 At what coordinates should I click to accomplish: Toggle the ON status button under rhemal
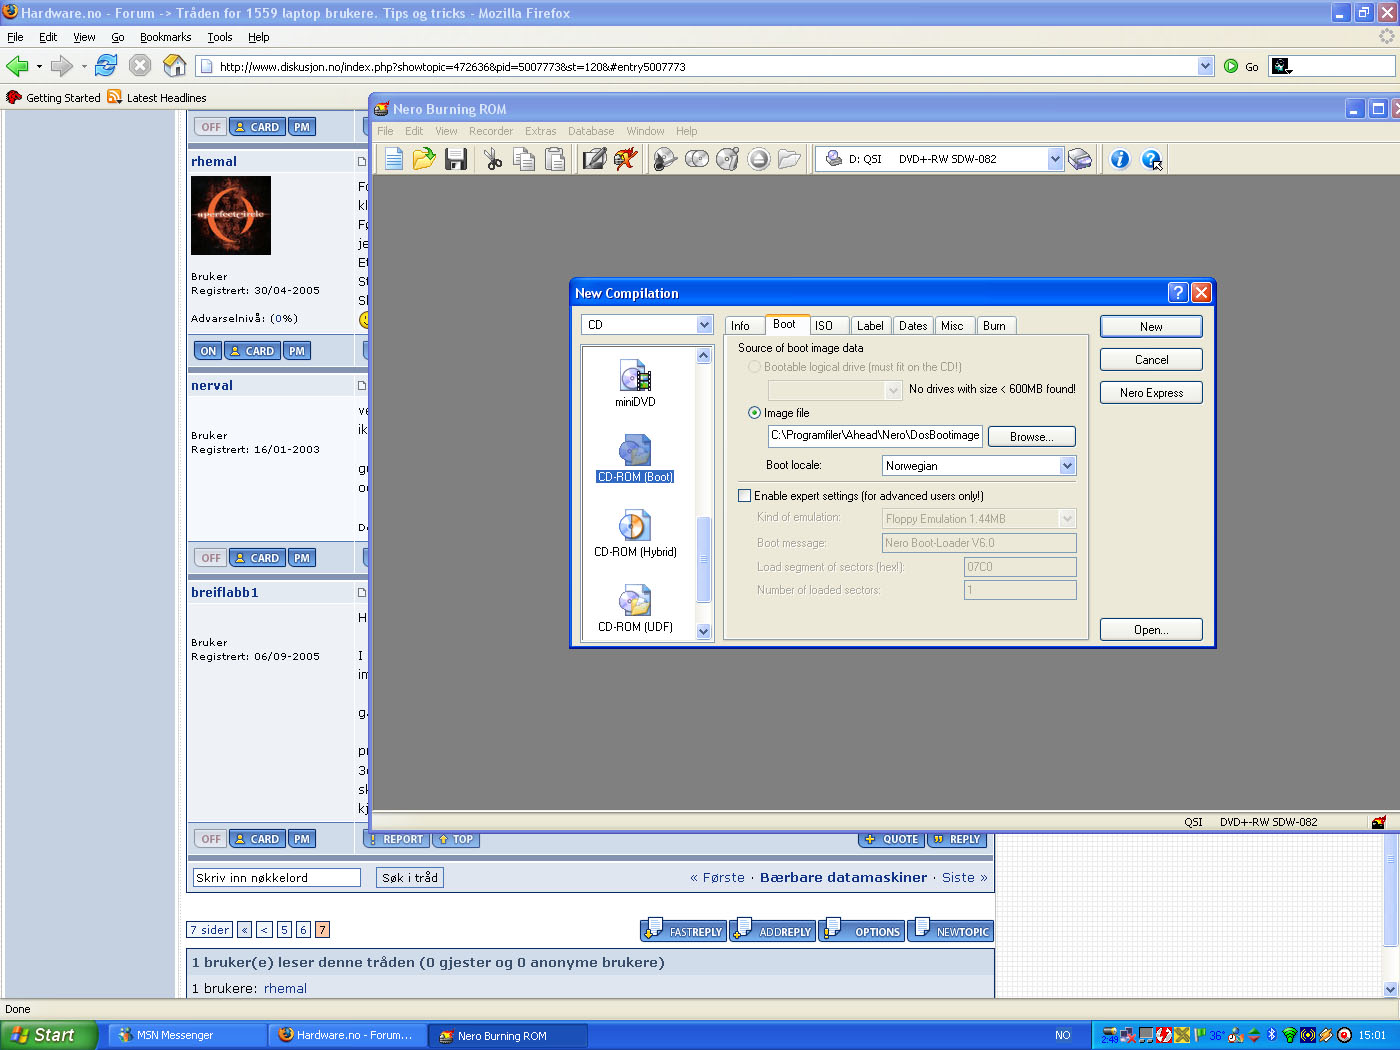[208, 351]
